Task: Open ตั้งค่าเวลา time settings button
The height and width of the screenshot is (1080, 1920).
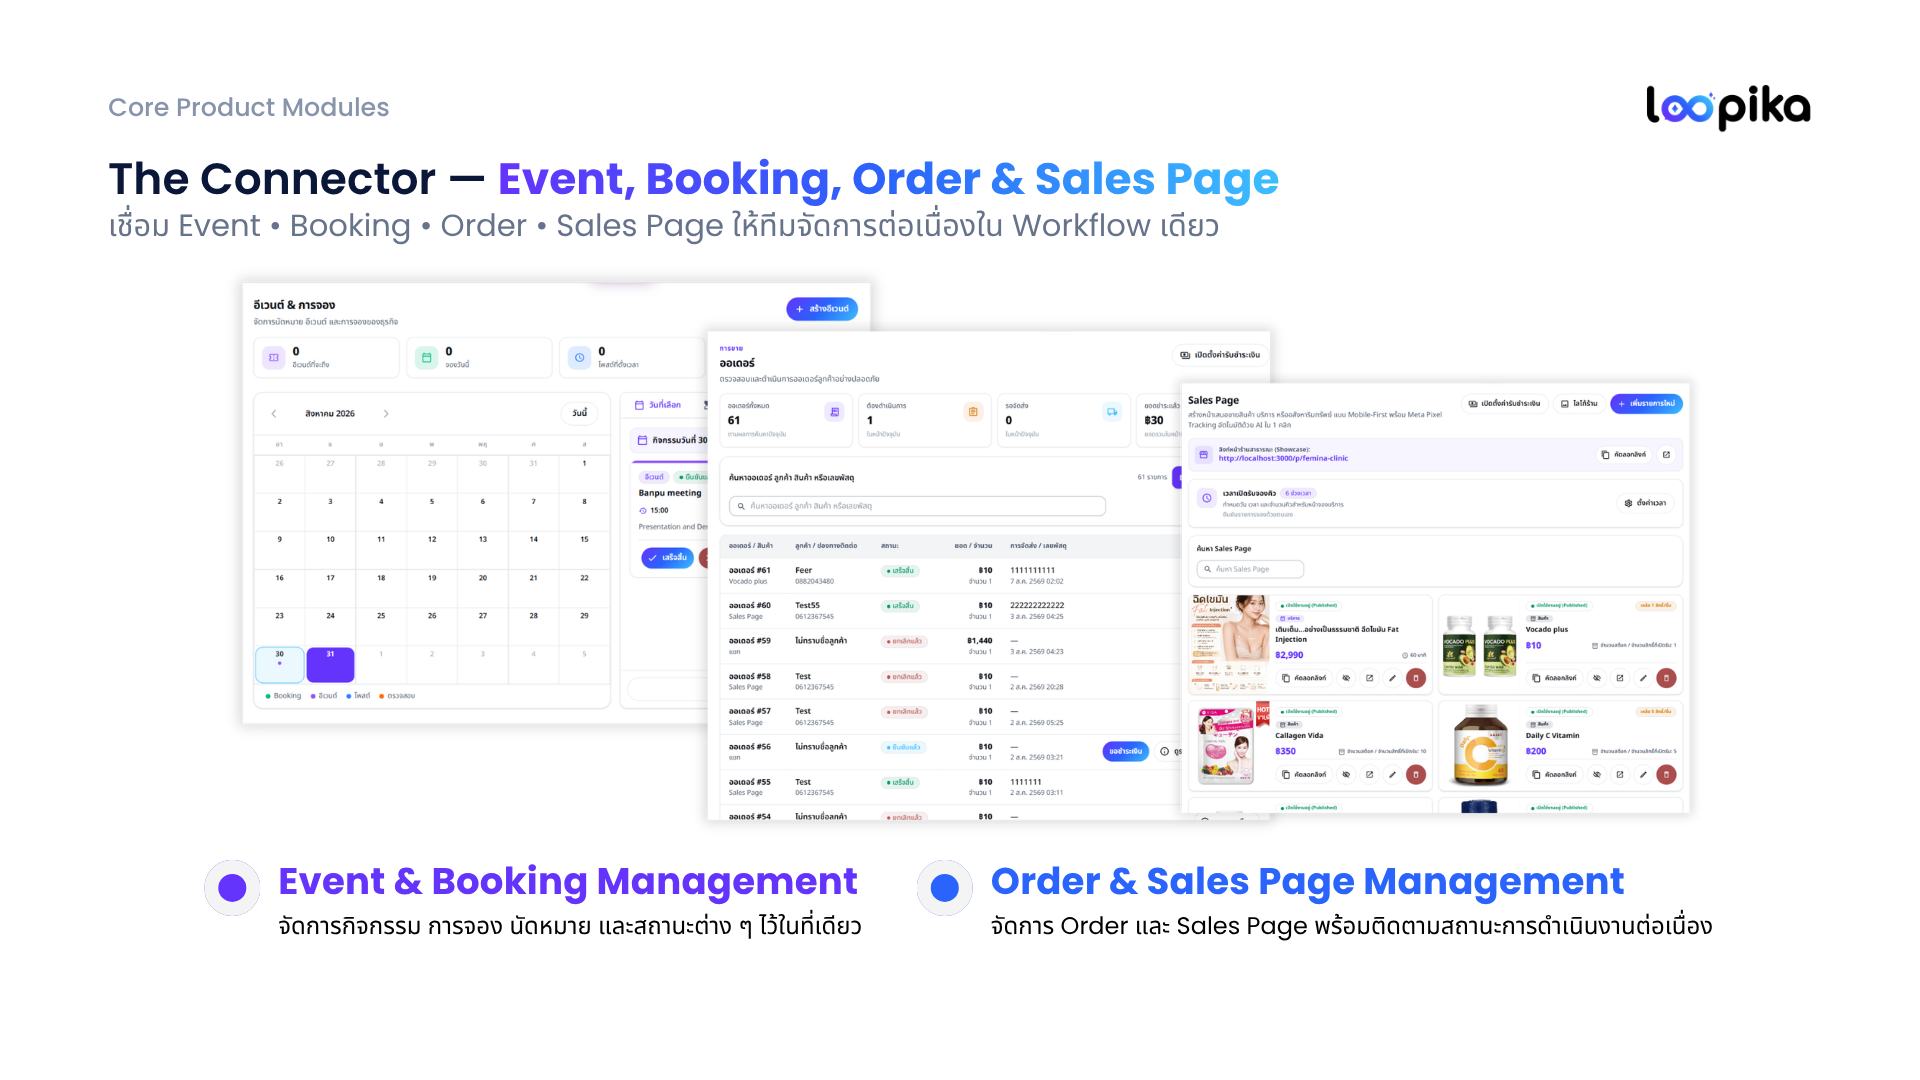Action: tap(1645, 503)
